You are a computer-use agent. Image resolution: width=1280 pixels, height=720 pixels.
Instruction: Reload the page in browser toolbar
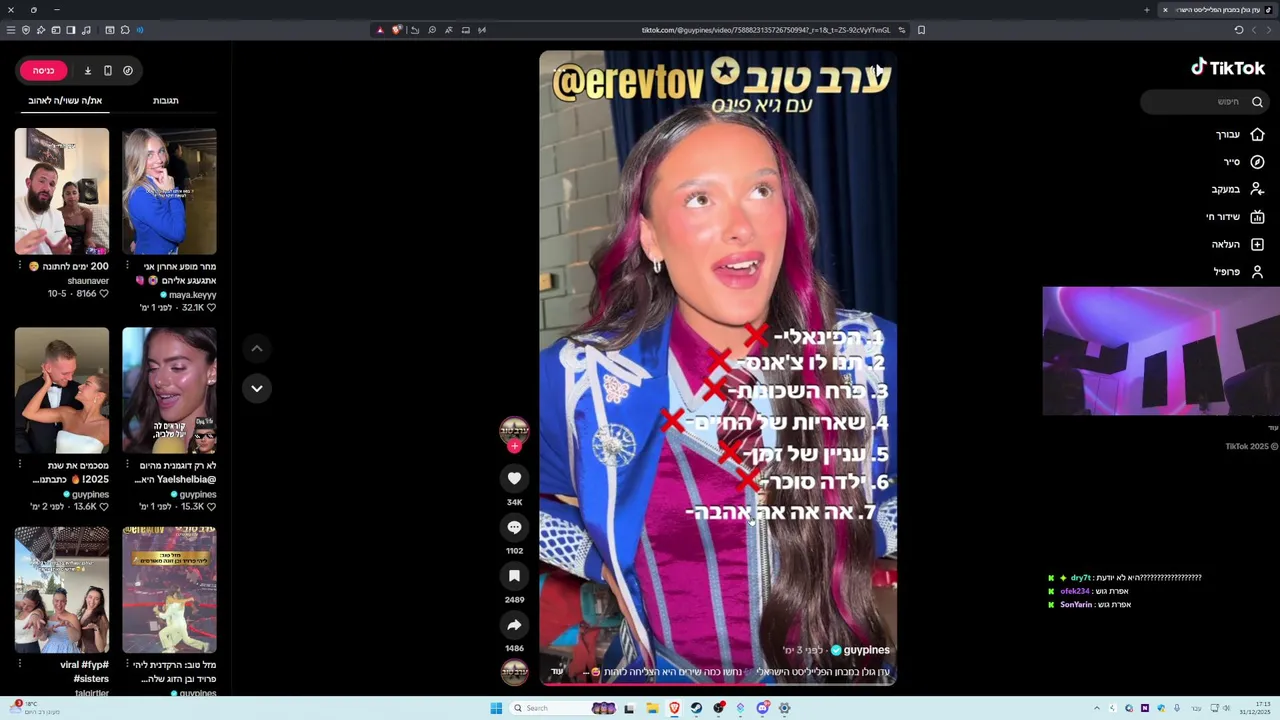(1238, 30)
